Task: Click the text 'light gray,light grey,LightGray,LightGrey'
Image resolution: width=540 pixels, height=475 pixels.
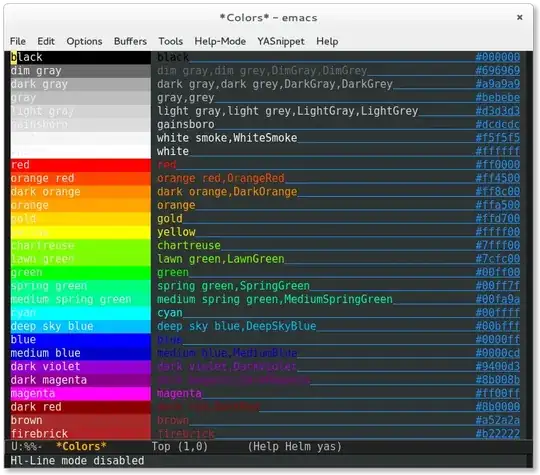Action: tap(288, 111)
